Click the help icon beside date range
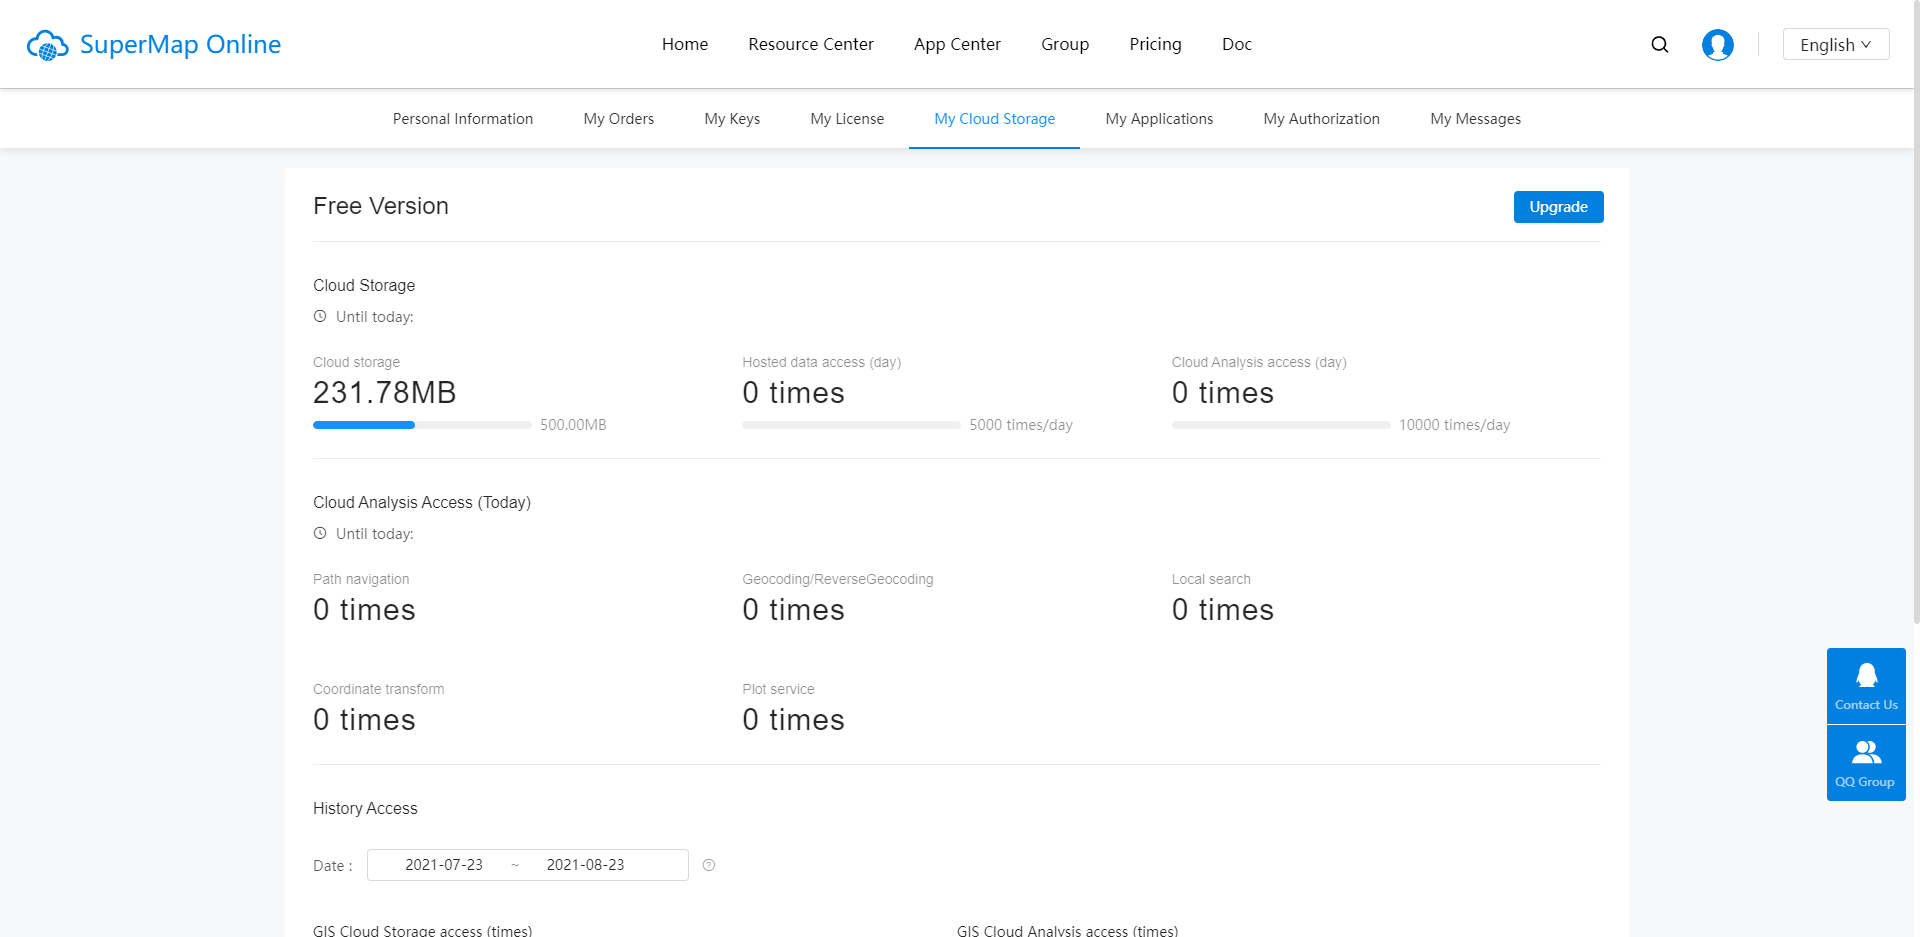The width and height of the screenshot is (1920, 937). click(709, 865)
